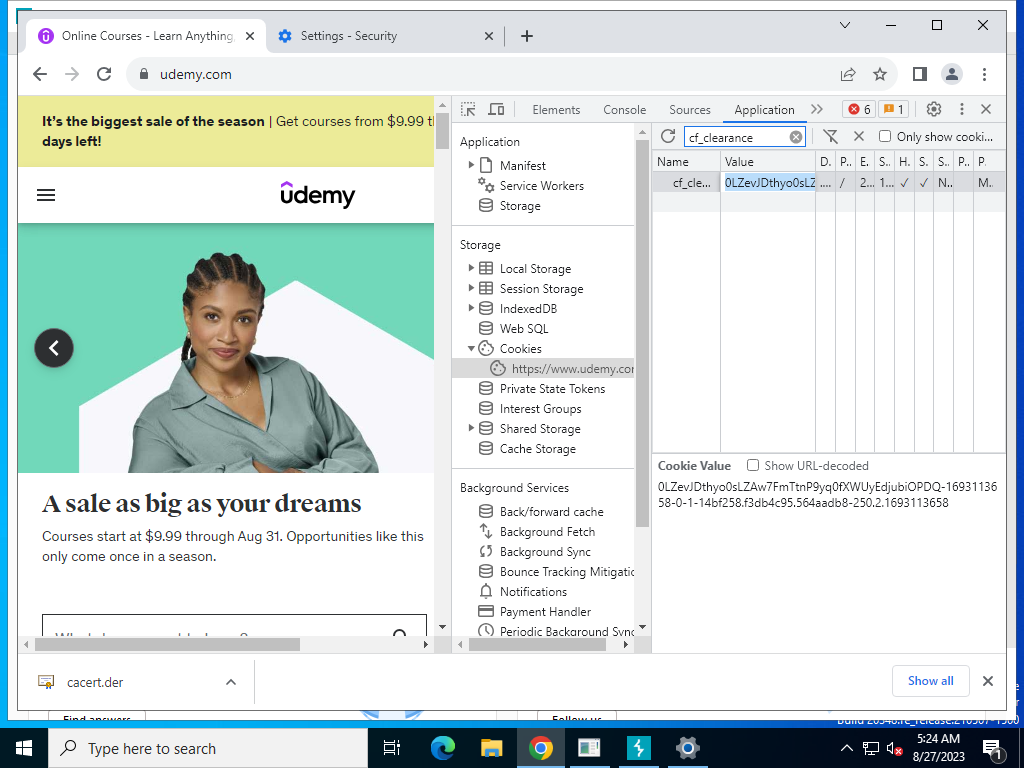Check Show URL-decoded option
Viewport: 1024px width, 768px height.
pos(753,466)
